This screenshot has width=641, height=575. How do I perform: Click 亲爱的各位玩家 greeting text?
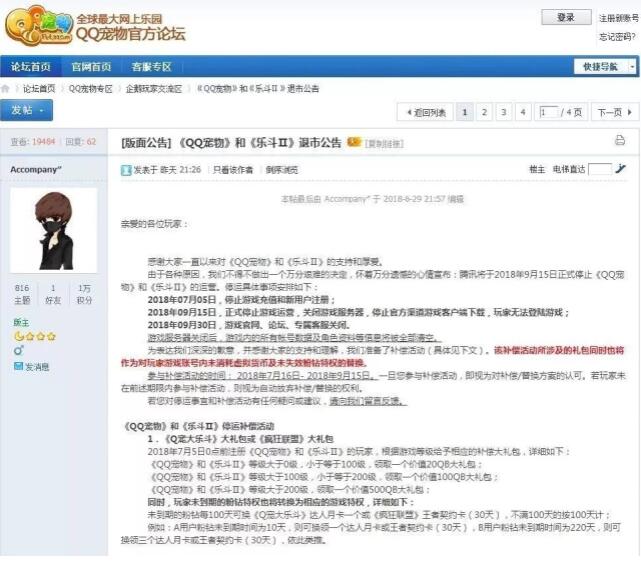coord(154,224)
